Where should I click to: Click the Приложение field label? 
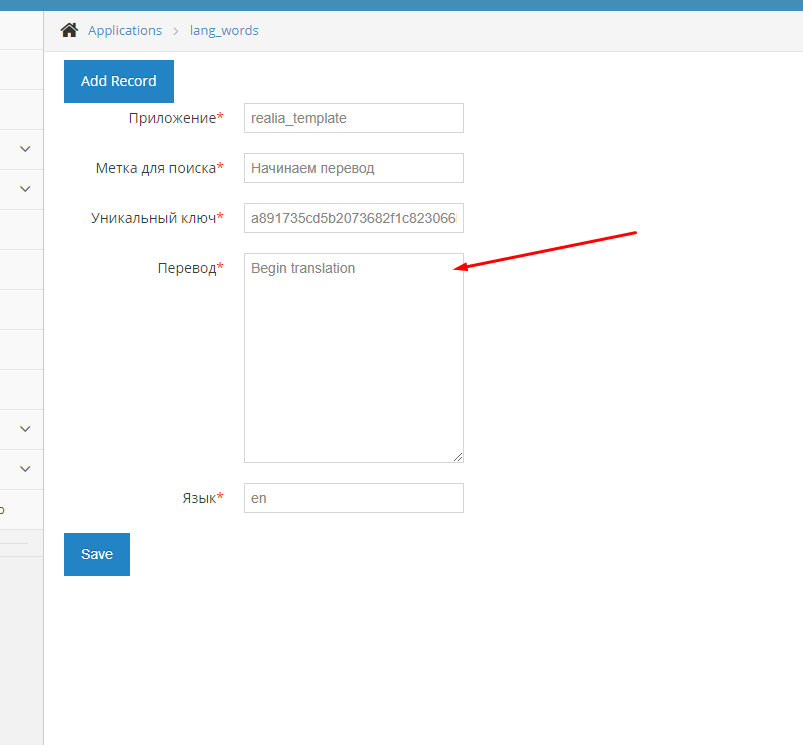point(172,118)
